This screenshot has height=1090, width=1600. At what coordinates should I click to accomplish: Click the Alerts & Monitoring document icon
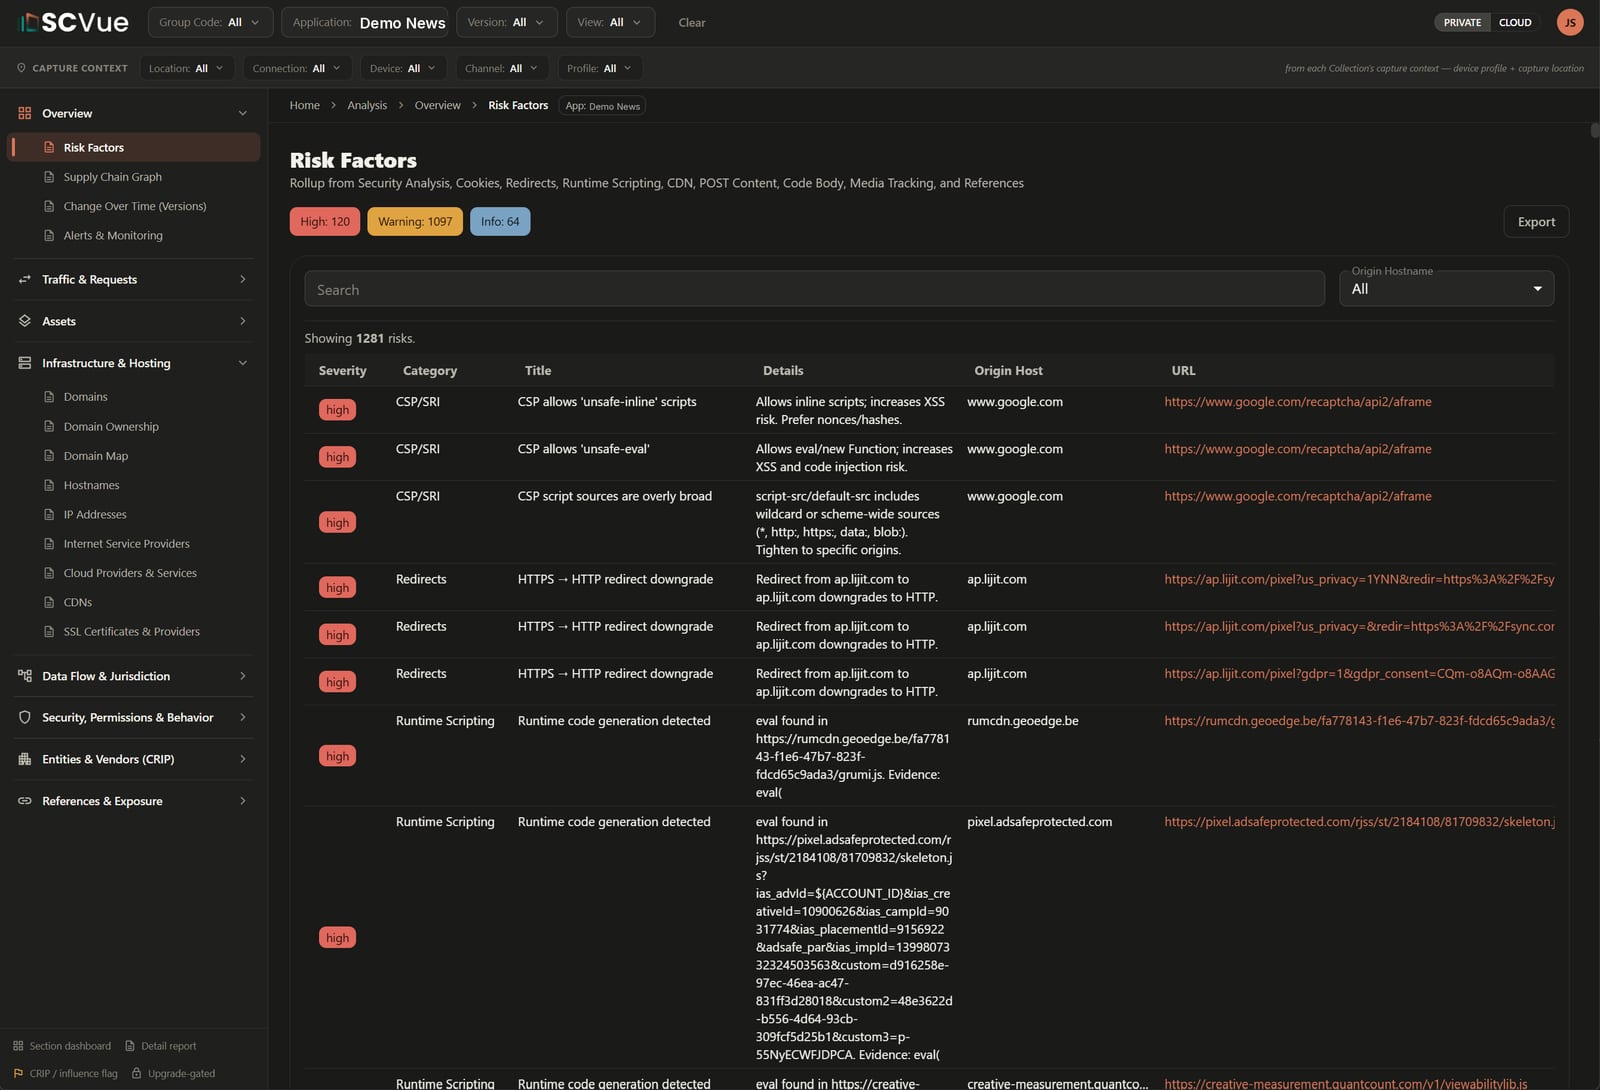pyautogui.click(x=49, y=235)
